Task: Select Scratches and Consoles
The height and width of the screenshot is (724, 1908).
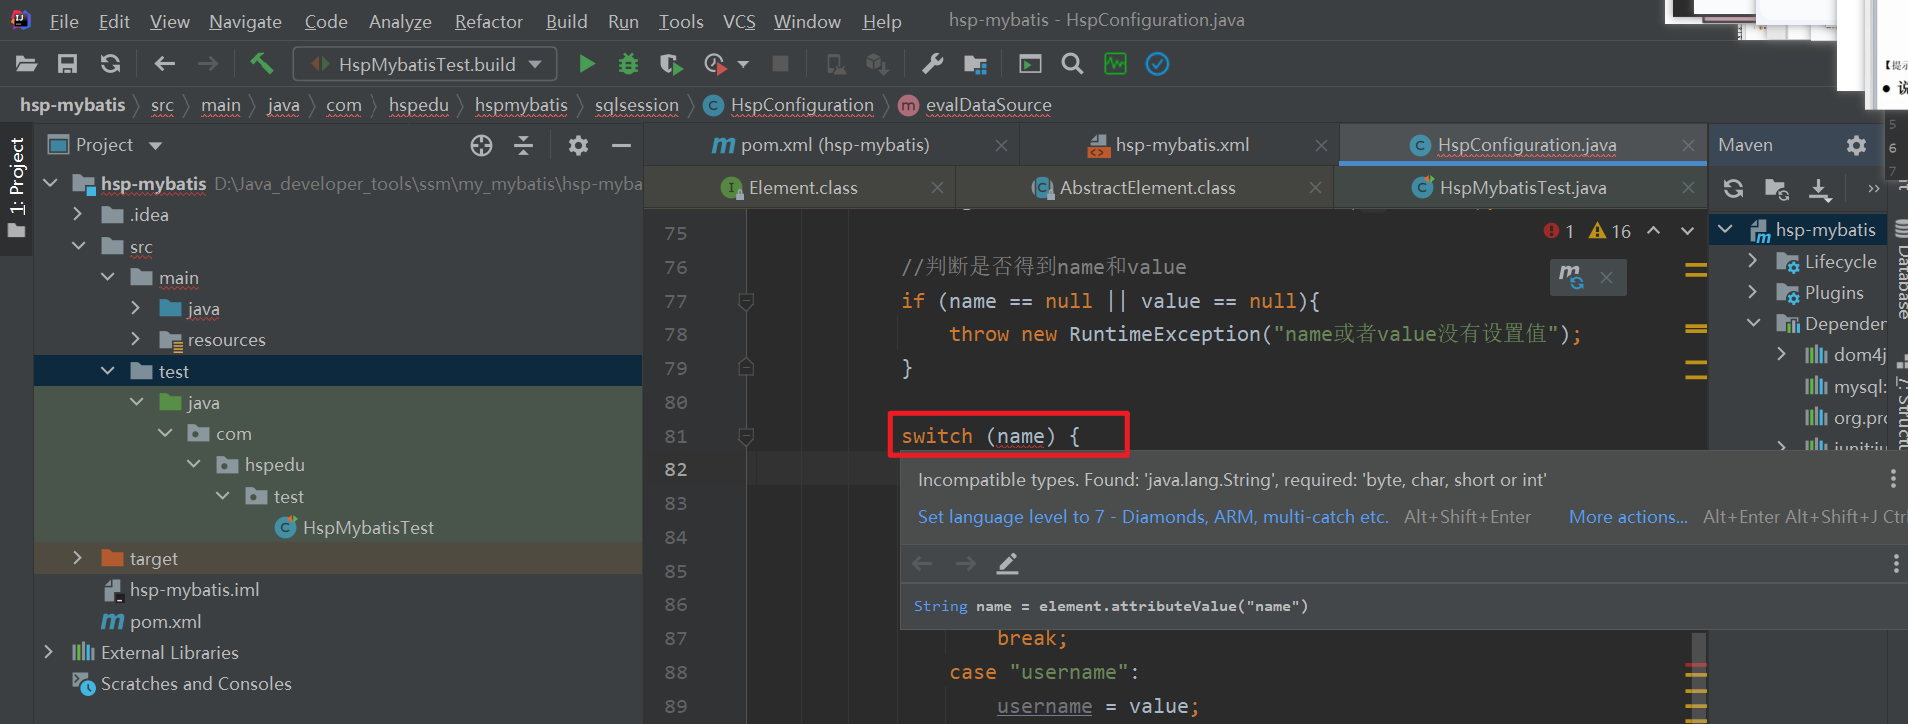Action: click(196, 684)
